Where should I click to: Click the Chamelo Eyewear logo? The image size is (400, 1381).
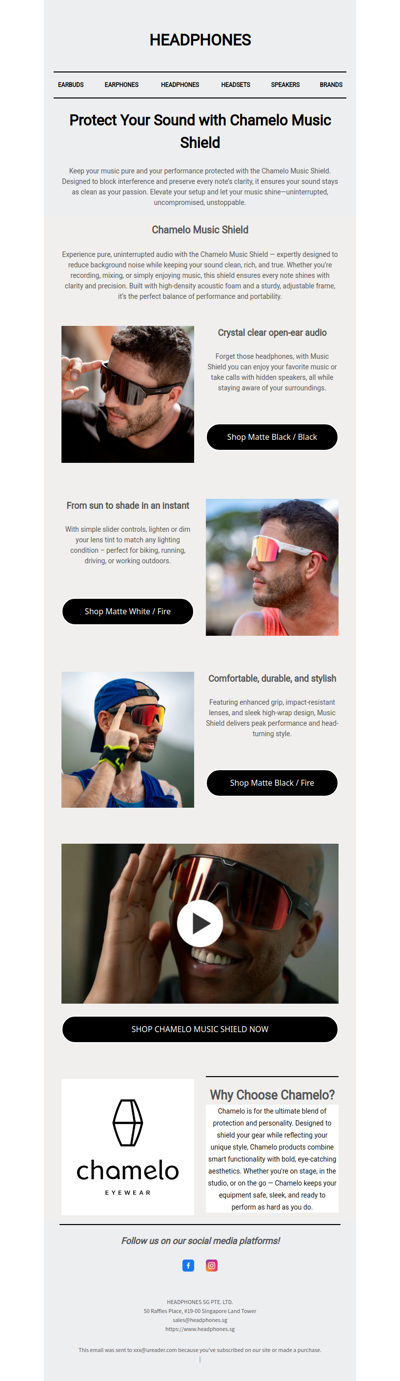128,1146
